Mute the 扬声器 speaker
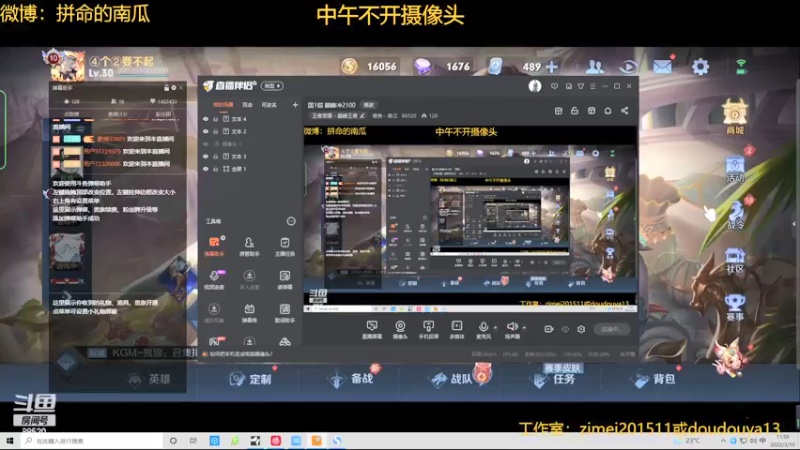 click(512, 327)
